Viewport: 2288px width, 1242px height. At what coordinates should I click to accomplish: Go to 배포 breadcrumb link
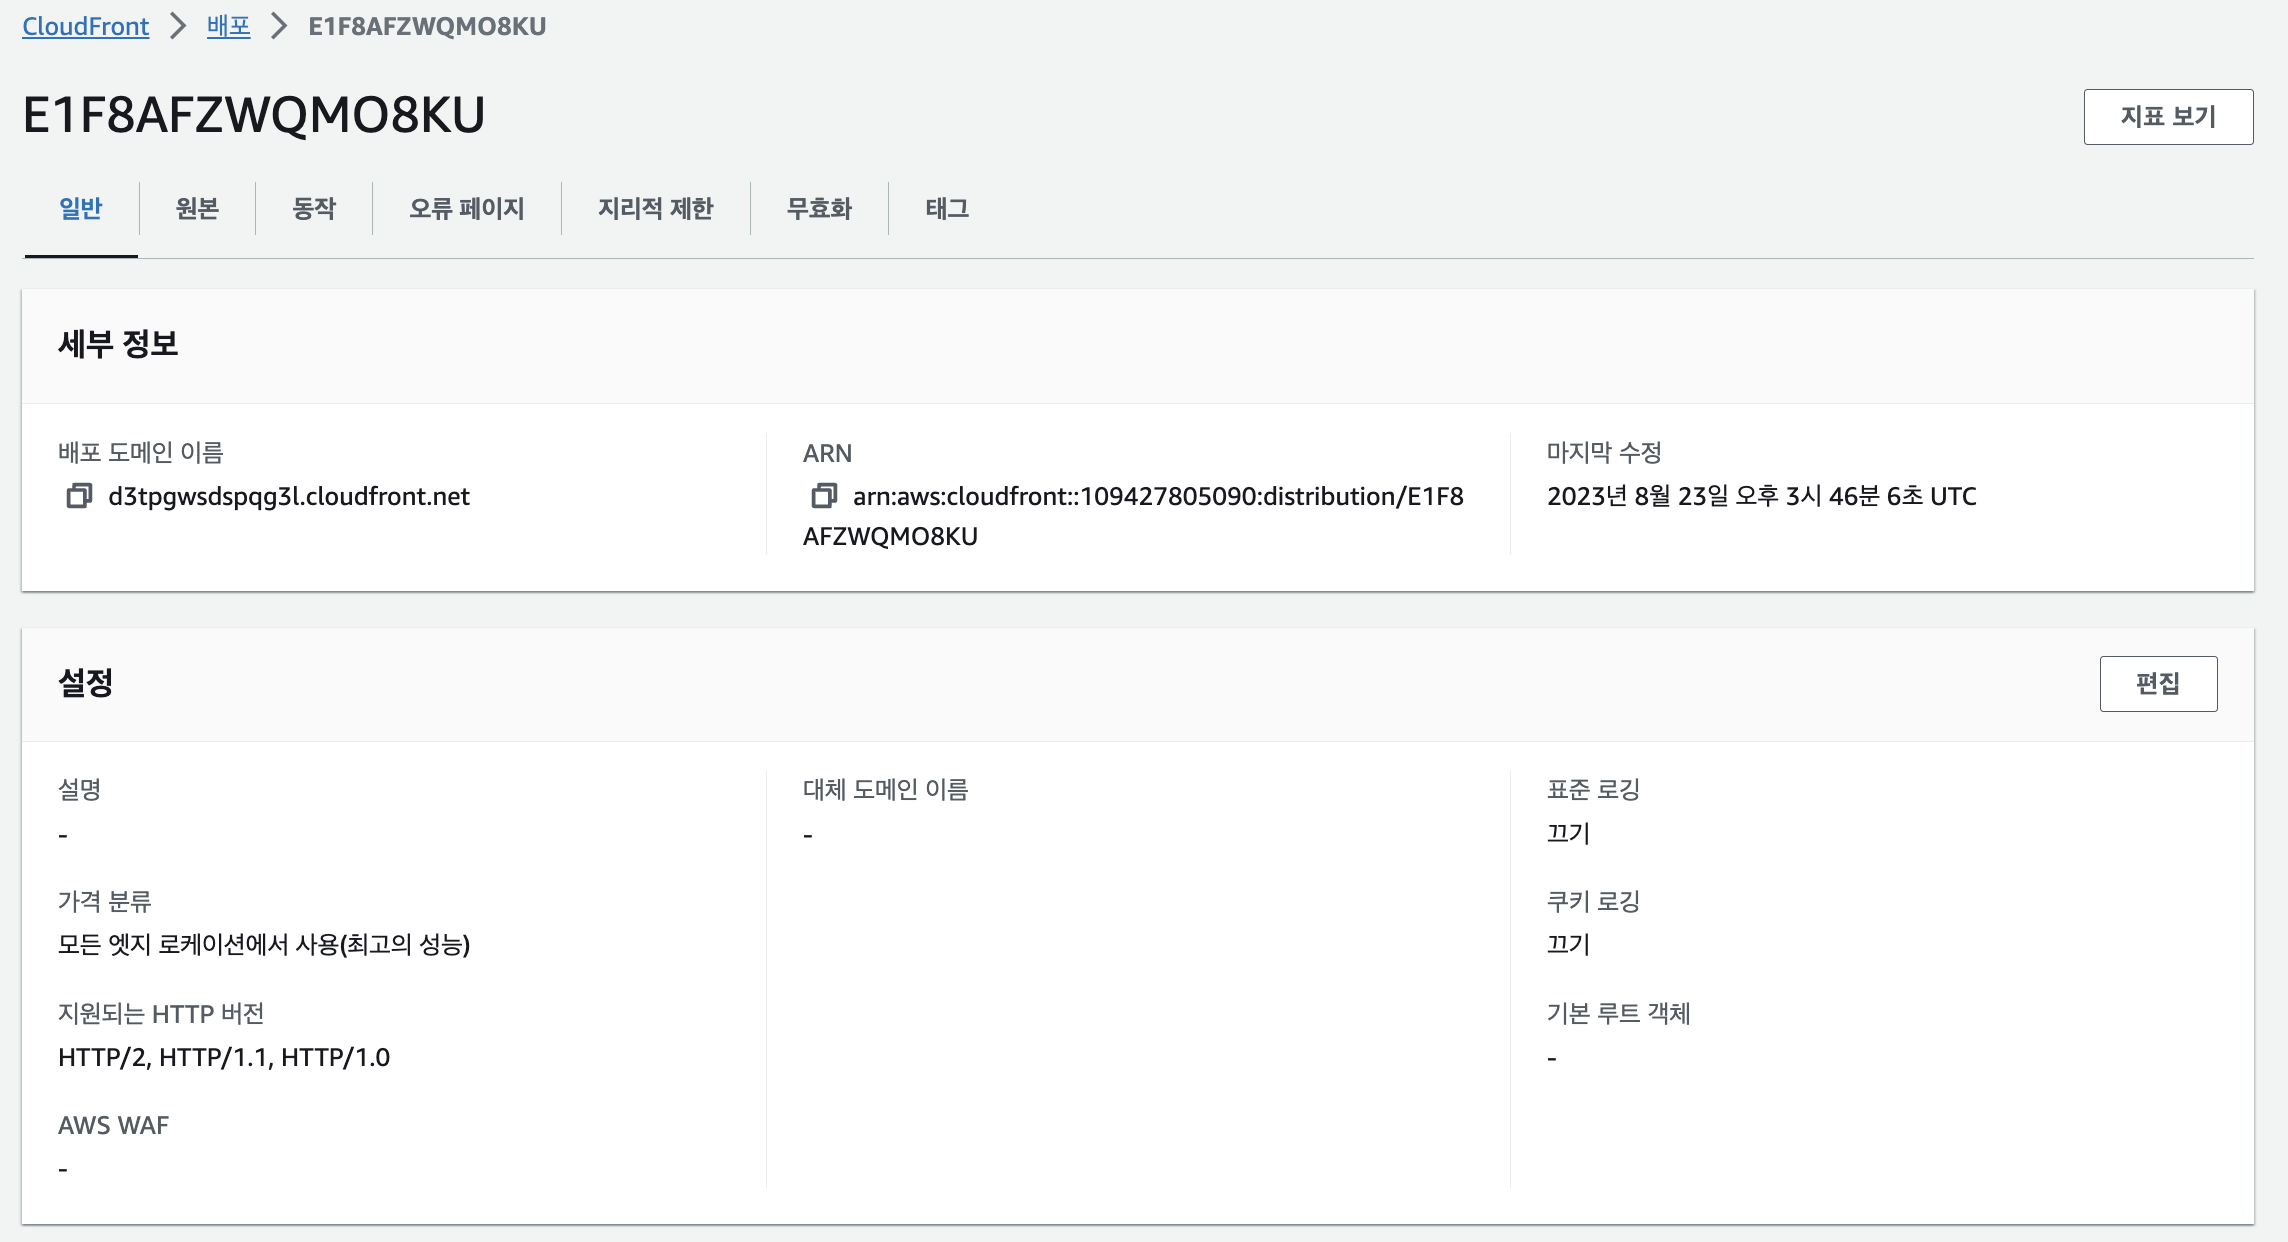(x=228, y=26)
